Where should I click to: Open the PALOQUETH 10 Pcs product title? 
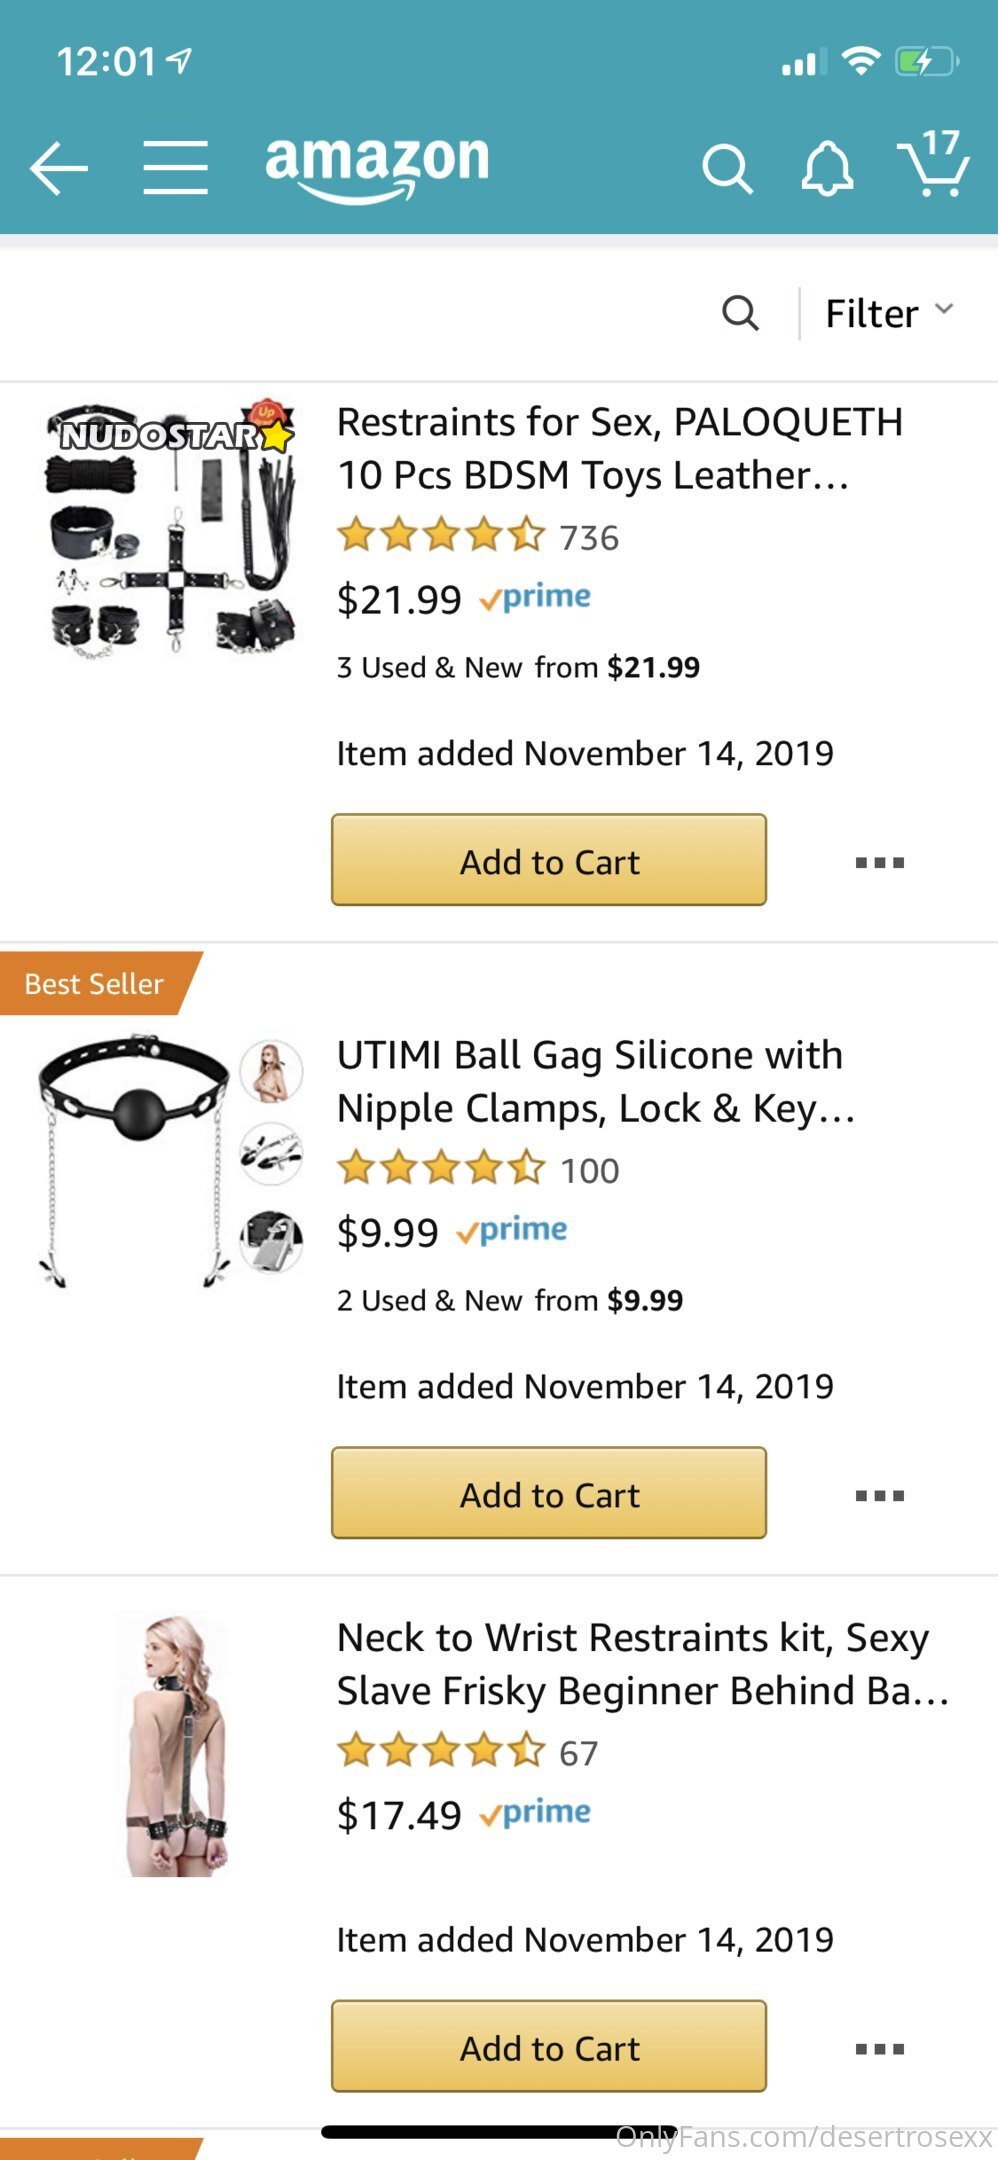coord(620,448)
